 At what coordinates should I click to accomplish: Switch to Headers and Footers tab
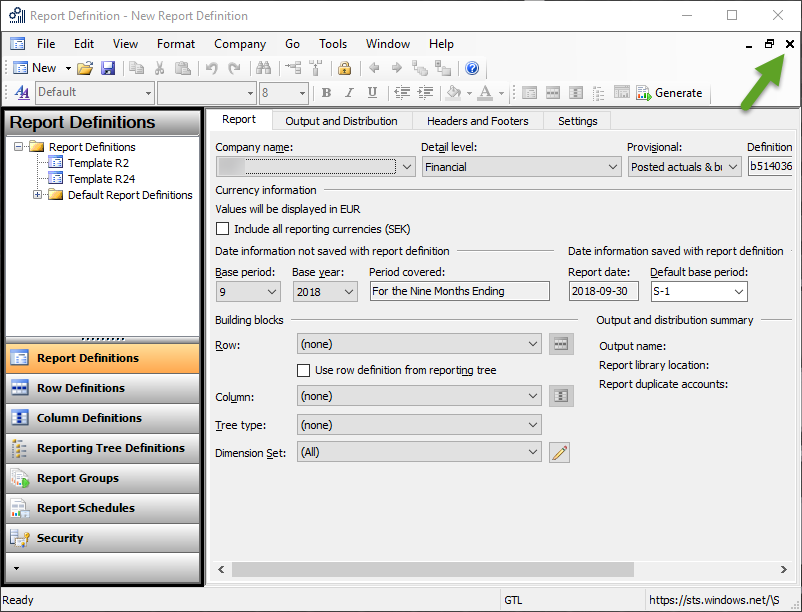click(478, 121)
